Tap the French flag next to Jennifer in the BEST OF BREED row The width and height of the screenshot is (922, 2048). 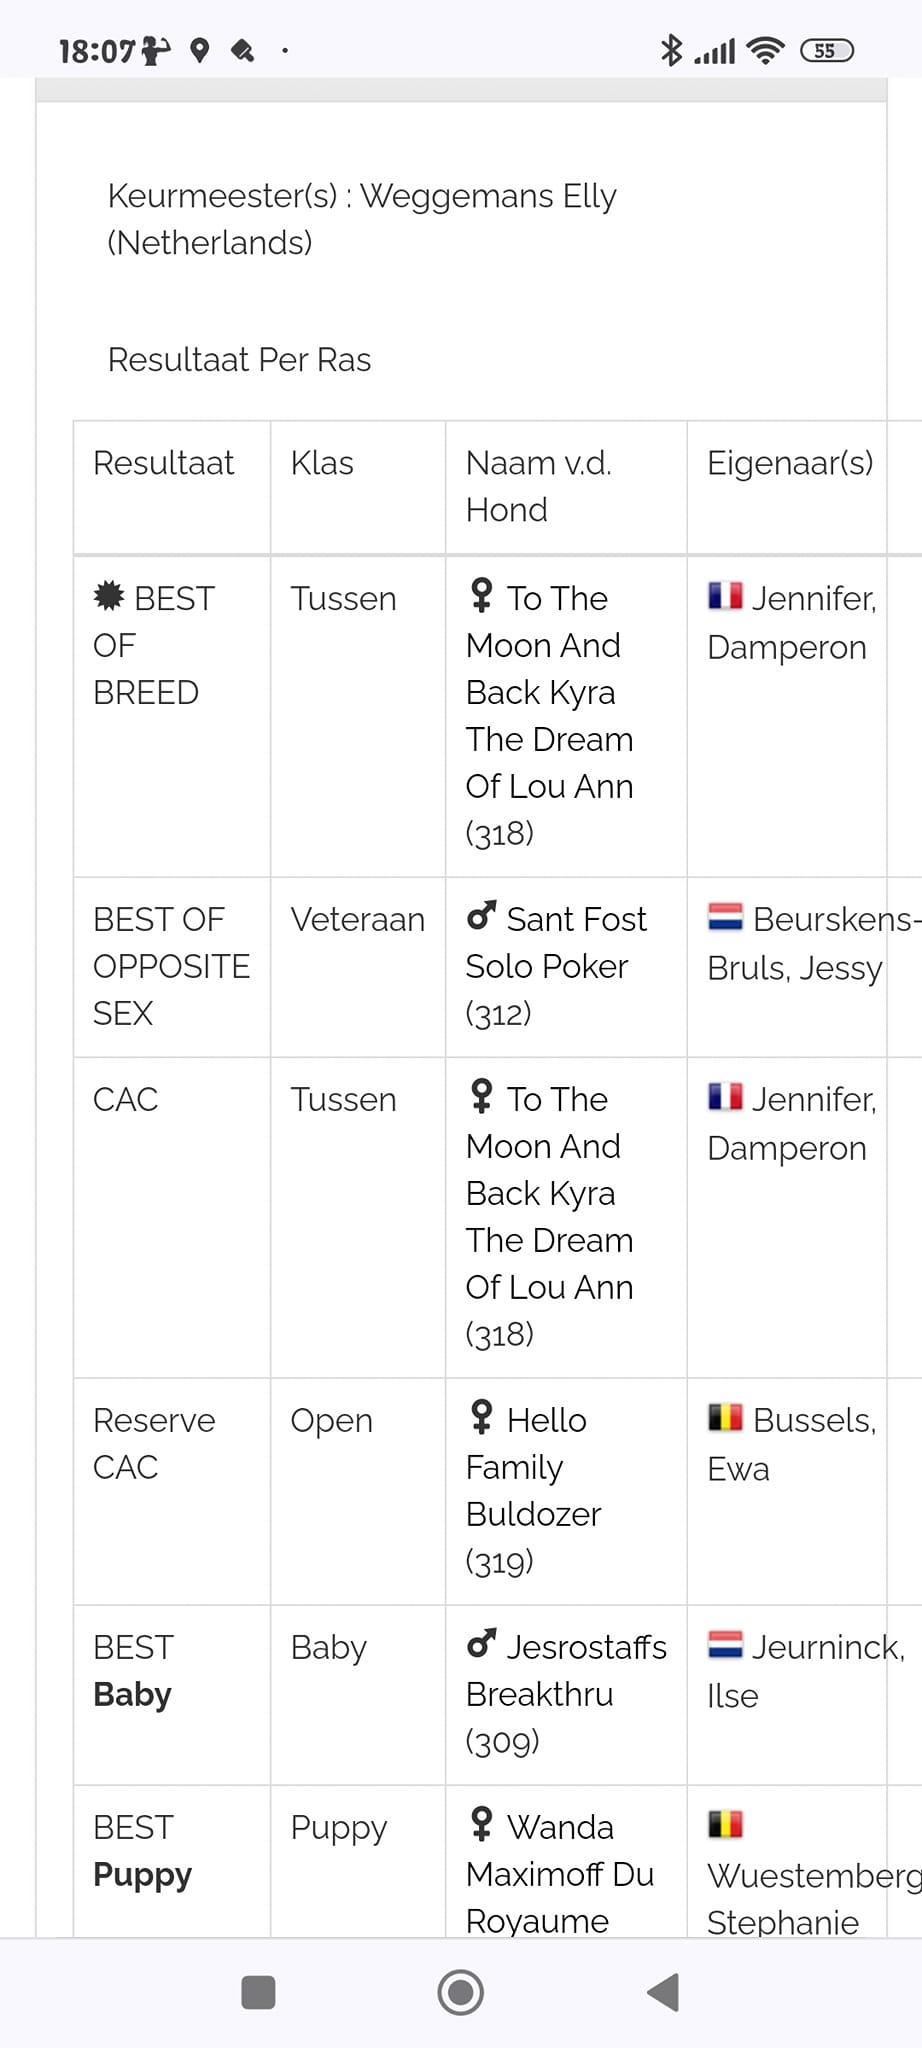pos(725,596)
